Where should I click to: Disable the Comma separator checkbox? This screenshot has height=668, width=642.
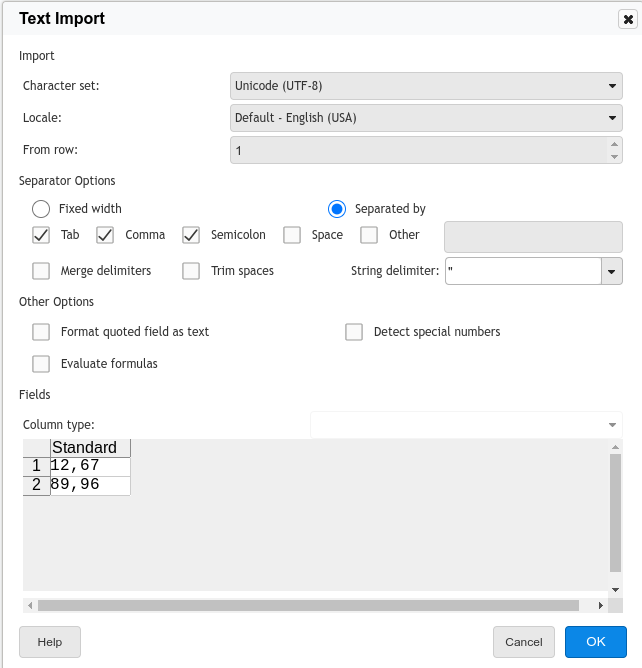[x=105, y=235]
